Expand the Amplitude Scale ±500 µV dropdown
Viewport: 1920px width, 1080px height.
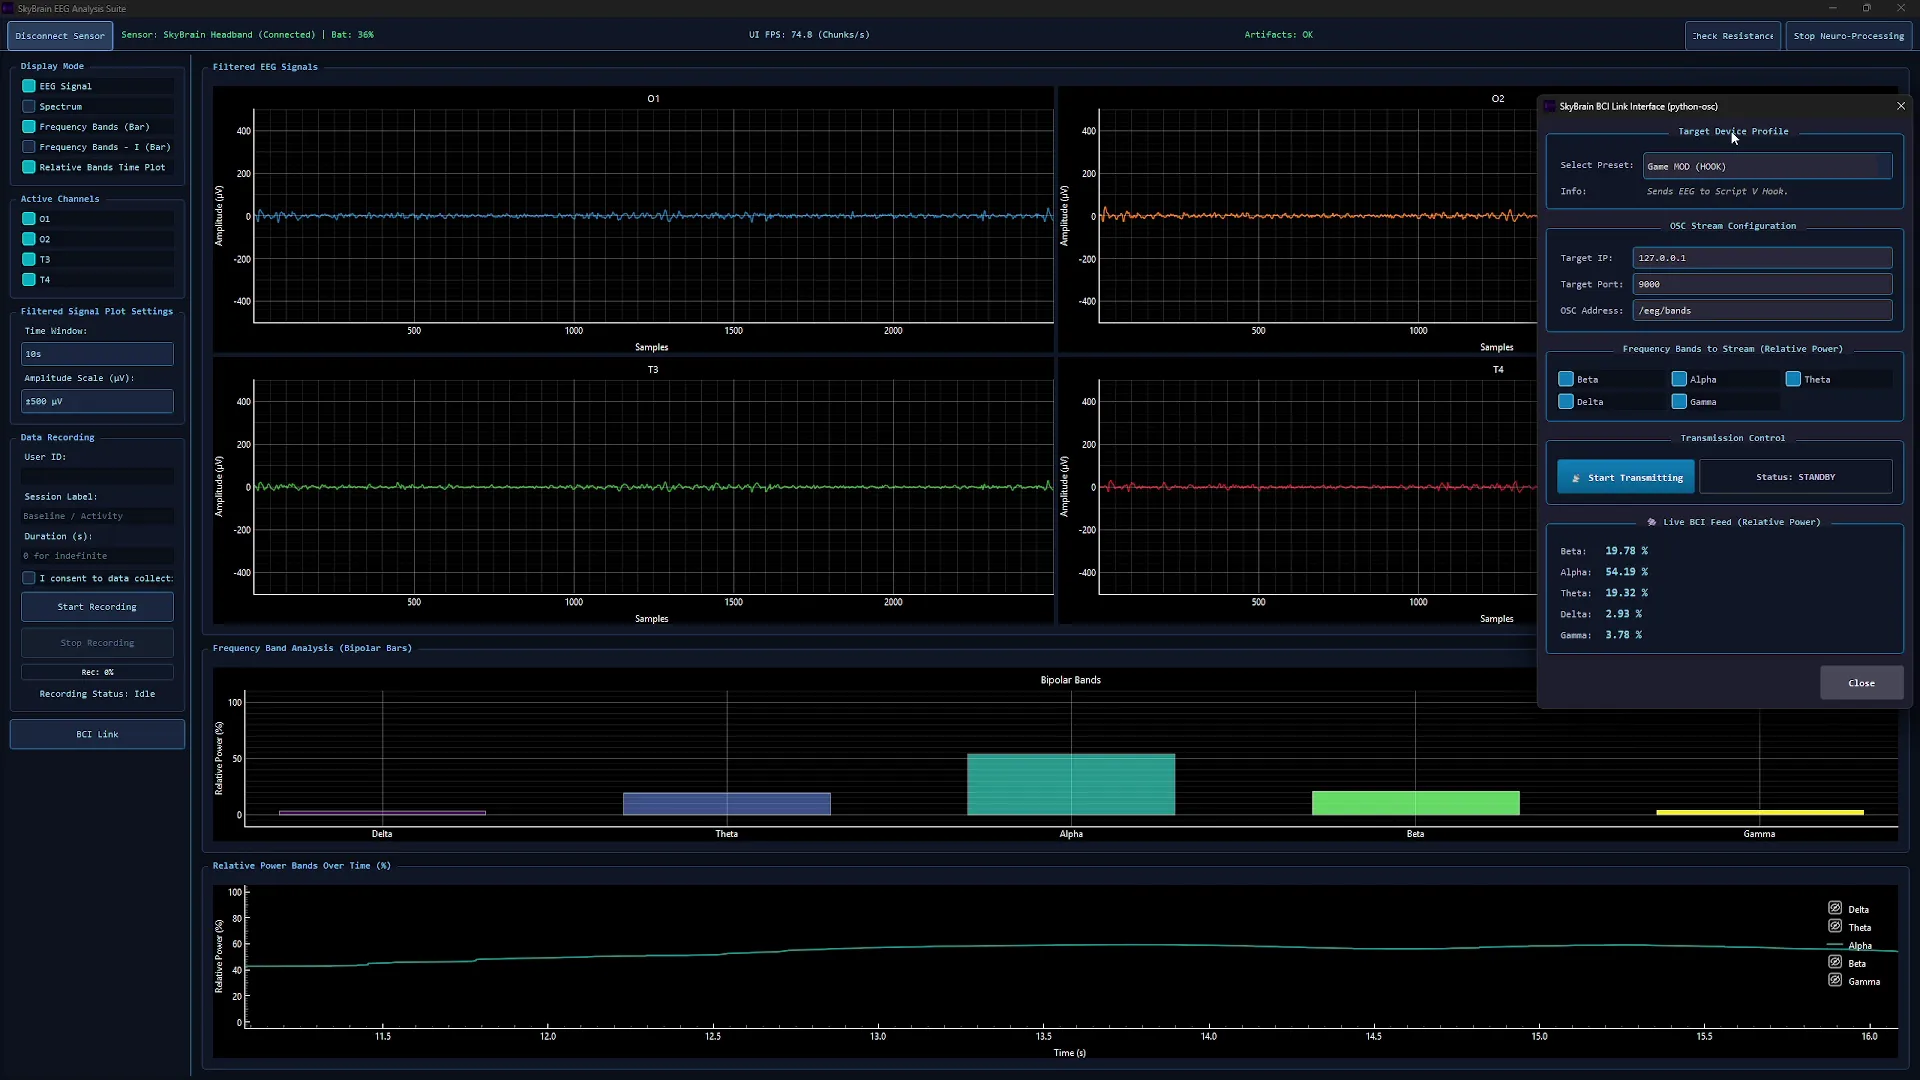(97, 401)
